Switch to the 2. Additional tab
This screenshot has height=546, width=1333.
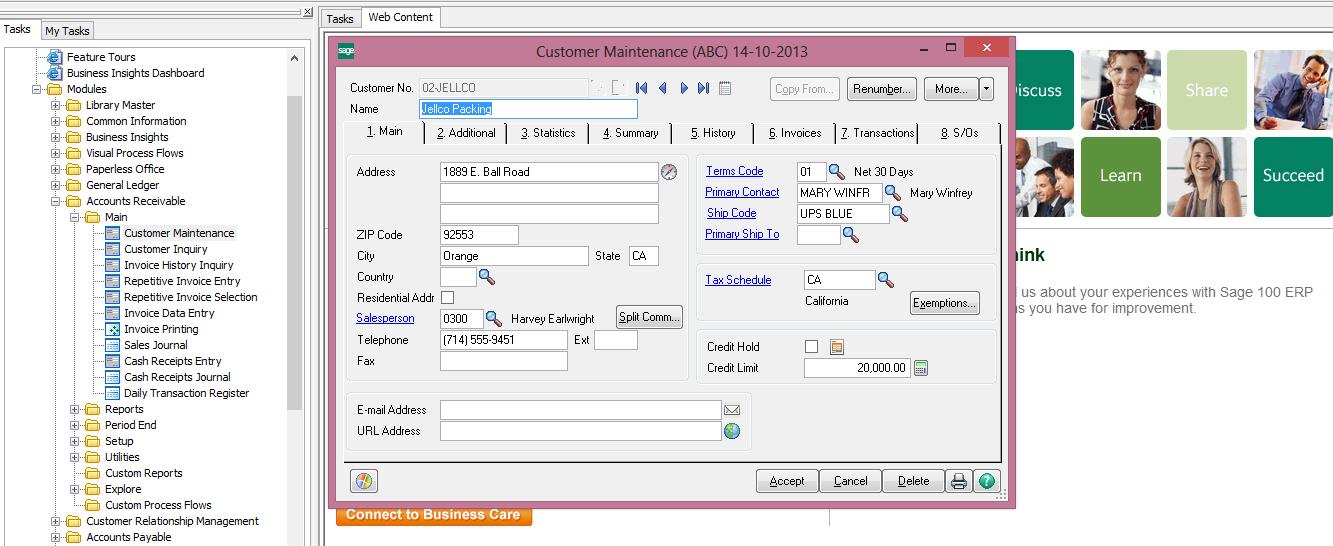click(465, 133)
